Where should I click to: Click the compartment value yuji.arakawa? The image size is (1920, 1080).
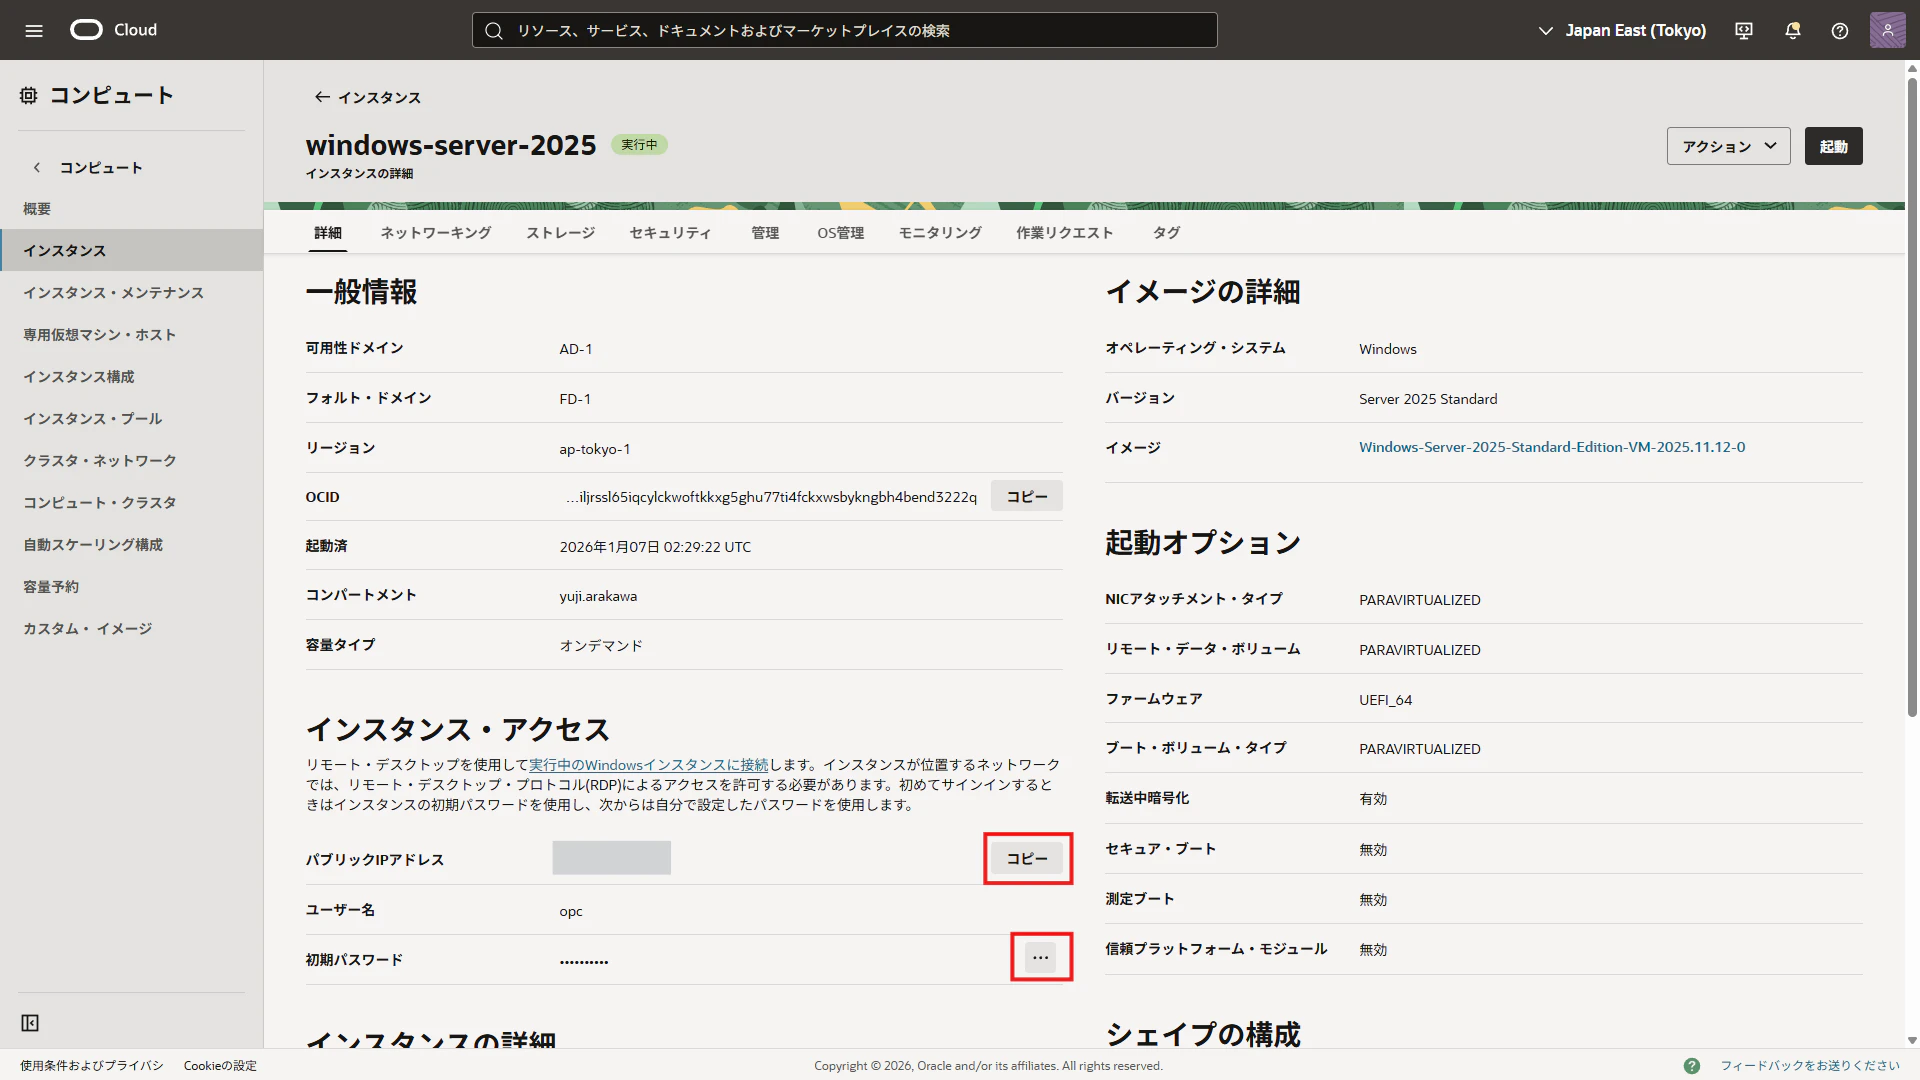point(597,596)
